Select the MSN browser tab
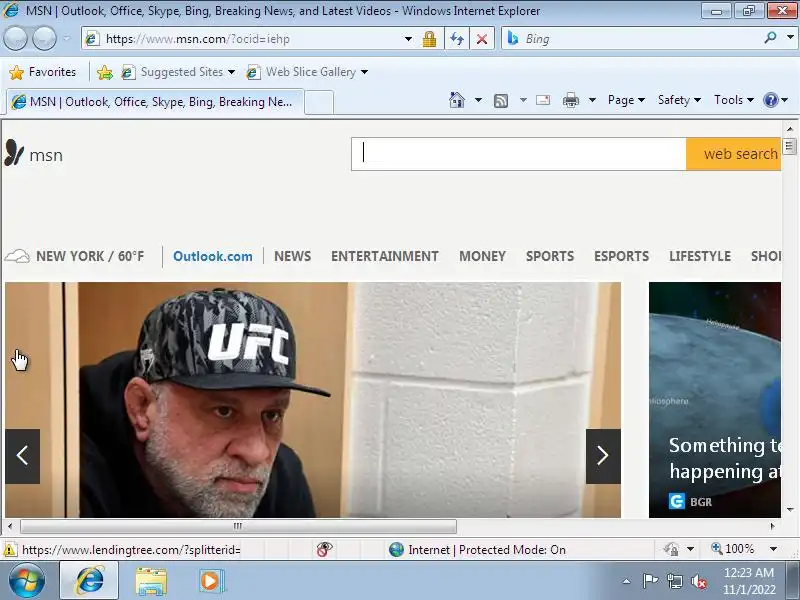The image size is (800, 600). pos(155,102)
